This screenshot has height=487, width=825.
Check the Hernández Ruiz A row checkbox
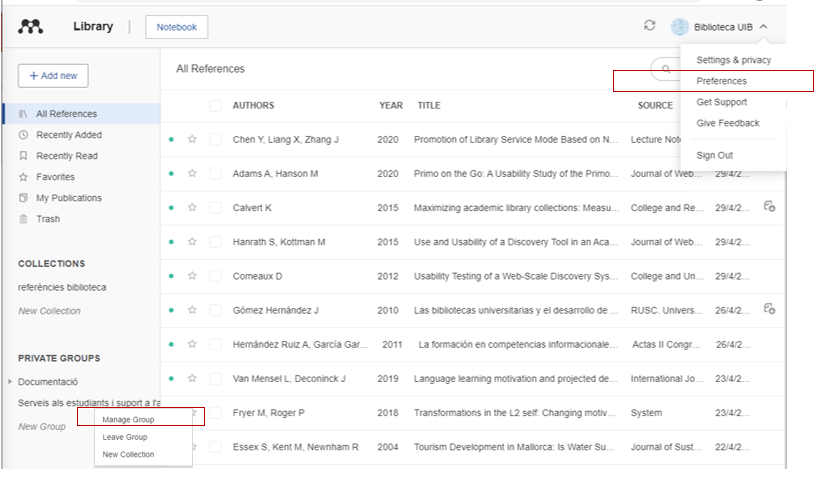[x=215, y=344]
